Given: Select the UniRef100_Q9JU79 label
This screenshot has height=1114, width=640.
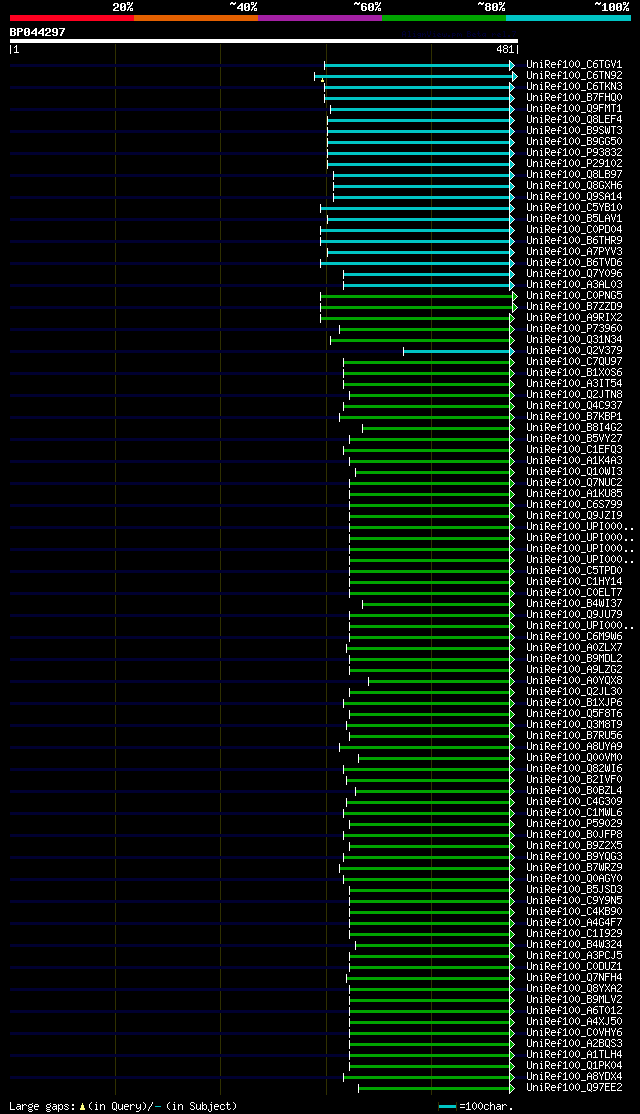Looking at the screenshot, I should [574, 615].
